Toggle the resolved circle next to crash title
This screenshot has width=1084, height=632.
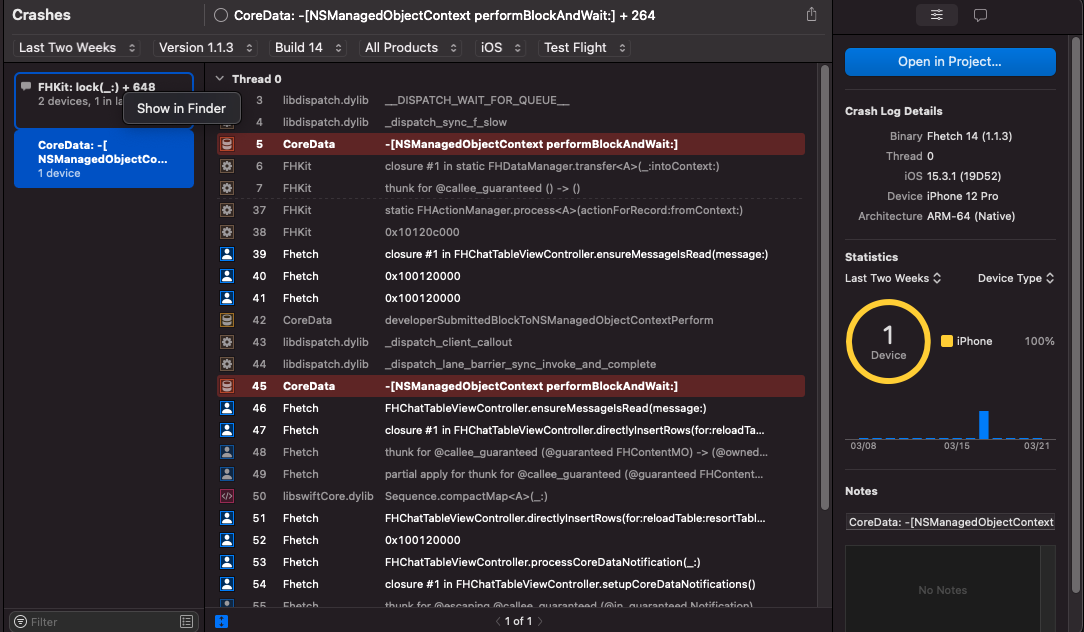point(221,15)
